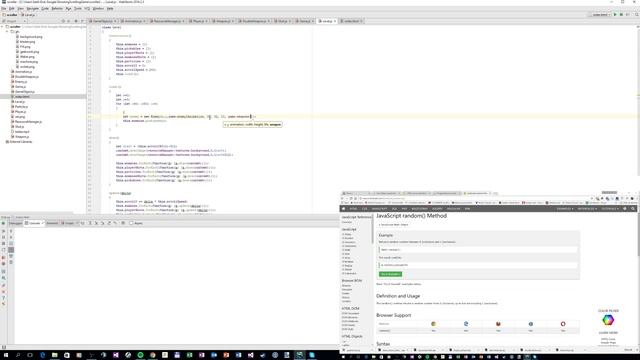Click the Safari icon in Browser Support table
The width and height of the screenshot is (640, 360).
click(531, 324)
